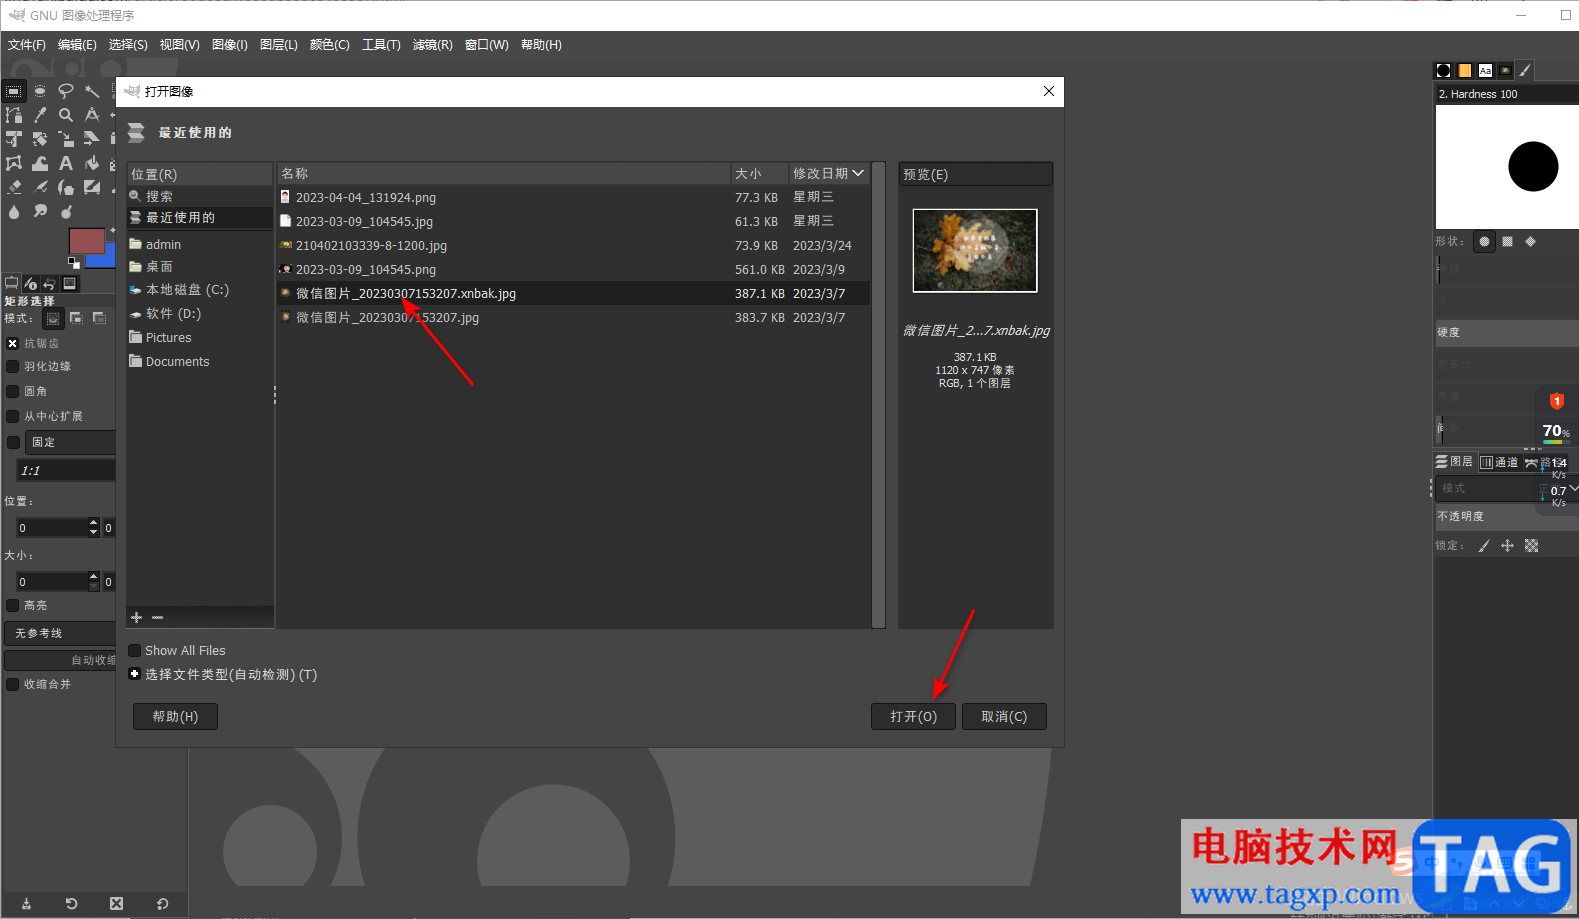Click the 1:1 aspect ratio input field

(66, 470)
